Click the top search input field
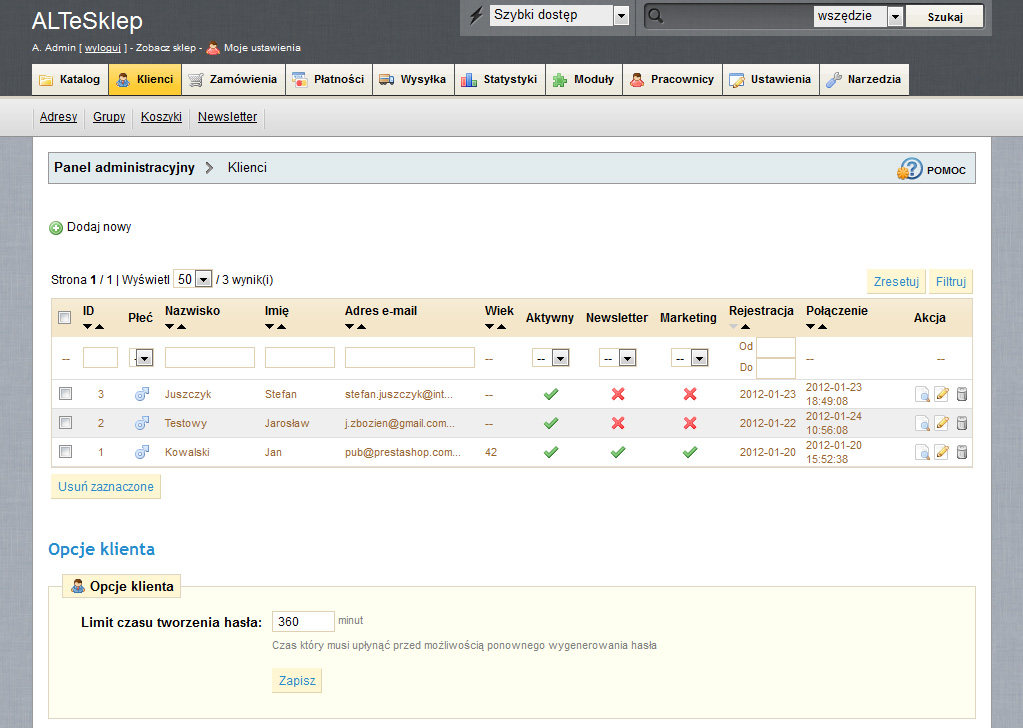Screen dimensions: 1023x728 729,16
